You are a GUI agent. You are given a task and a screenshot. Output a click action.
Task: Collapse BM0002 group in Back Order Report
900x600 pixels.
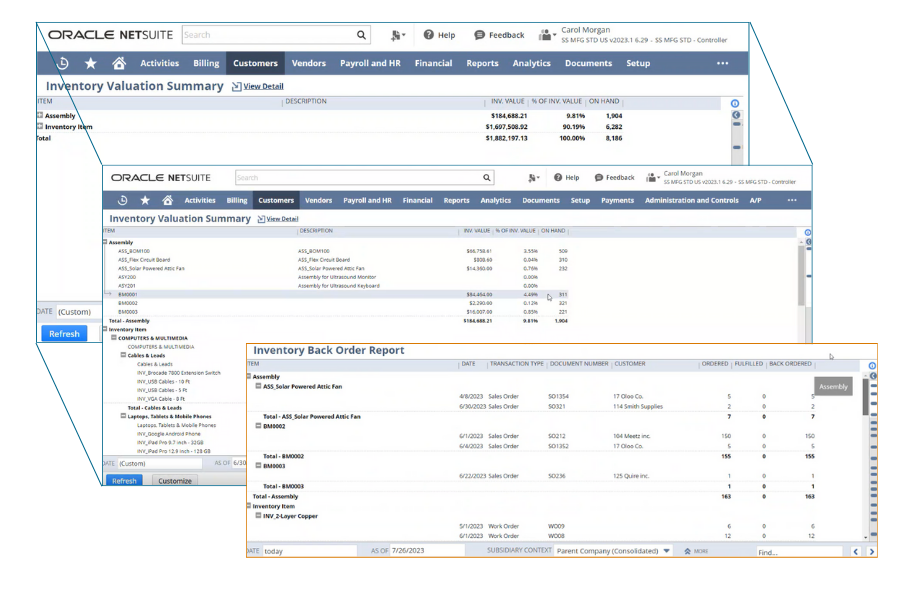pyautogui.click(x=258, y=426)
